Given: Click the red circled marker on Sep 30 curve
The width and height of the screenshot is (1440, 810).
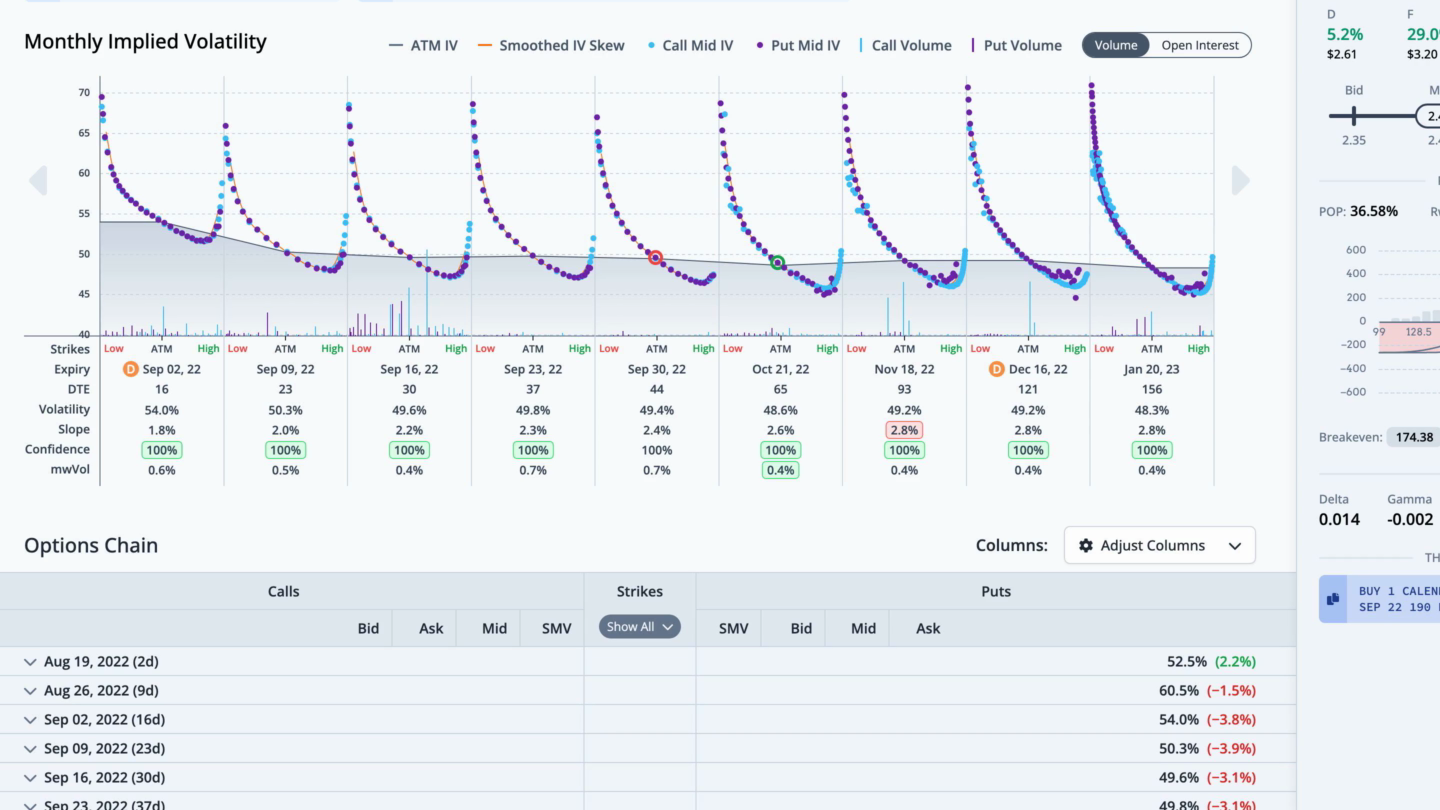Looking at the screenshot, I should [x=656, y=258].
